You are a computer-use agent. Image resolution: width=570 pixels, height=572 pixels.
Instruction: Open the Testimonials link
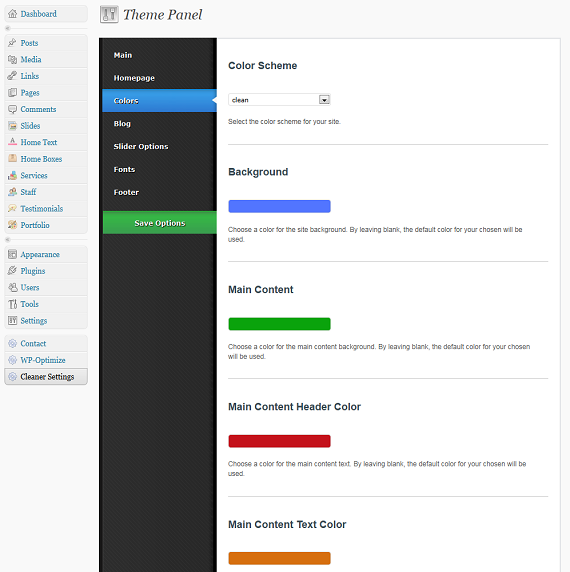(42, 209)
